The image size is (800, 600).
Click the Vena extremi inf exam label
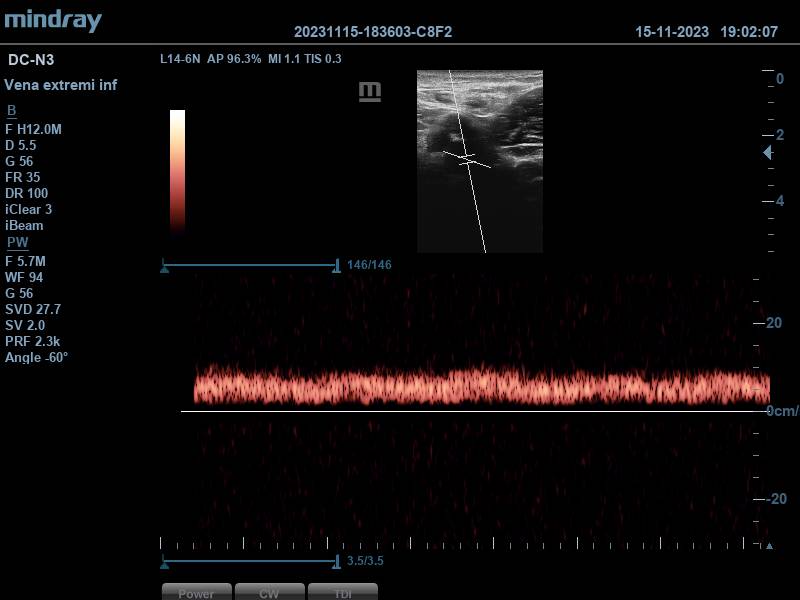point(61,85)
